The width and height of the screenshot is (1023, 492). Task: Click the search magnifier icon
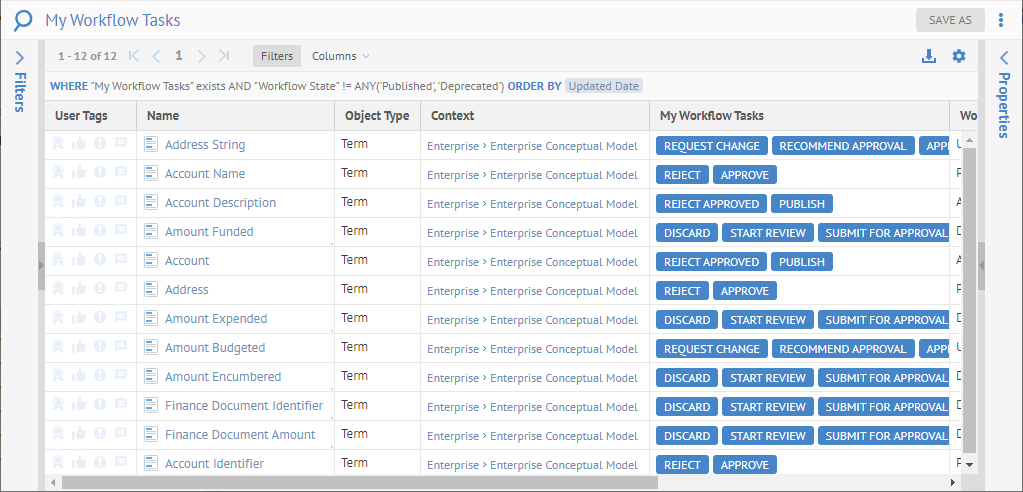(22, 20)
